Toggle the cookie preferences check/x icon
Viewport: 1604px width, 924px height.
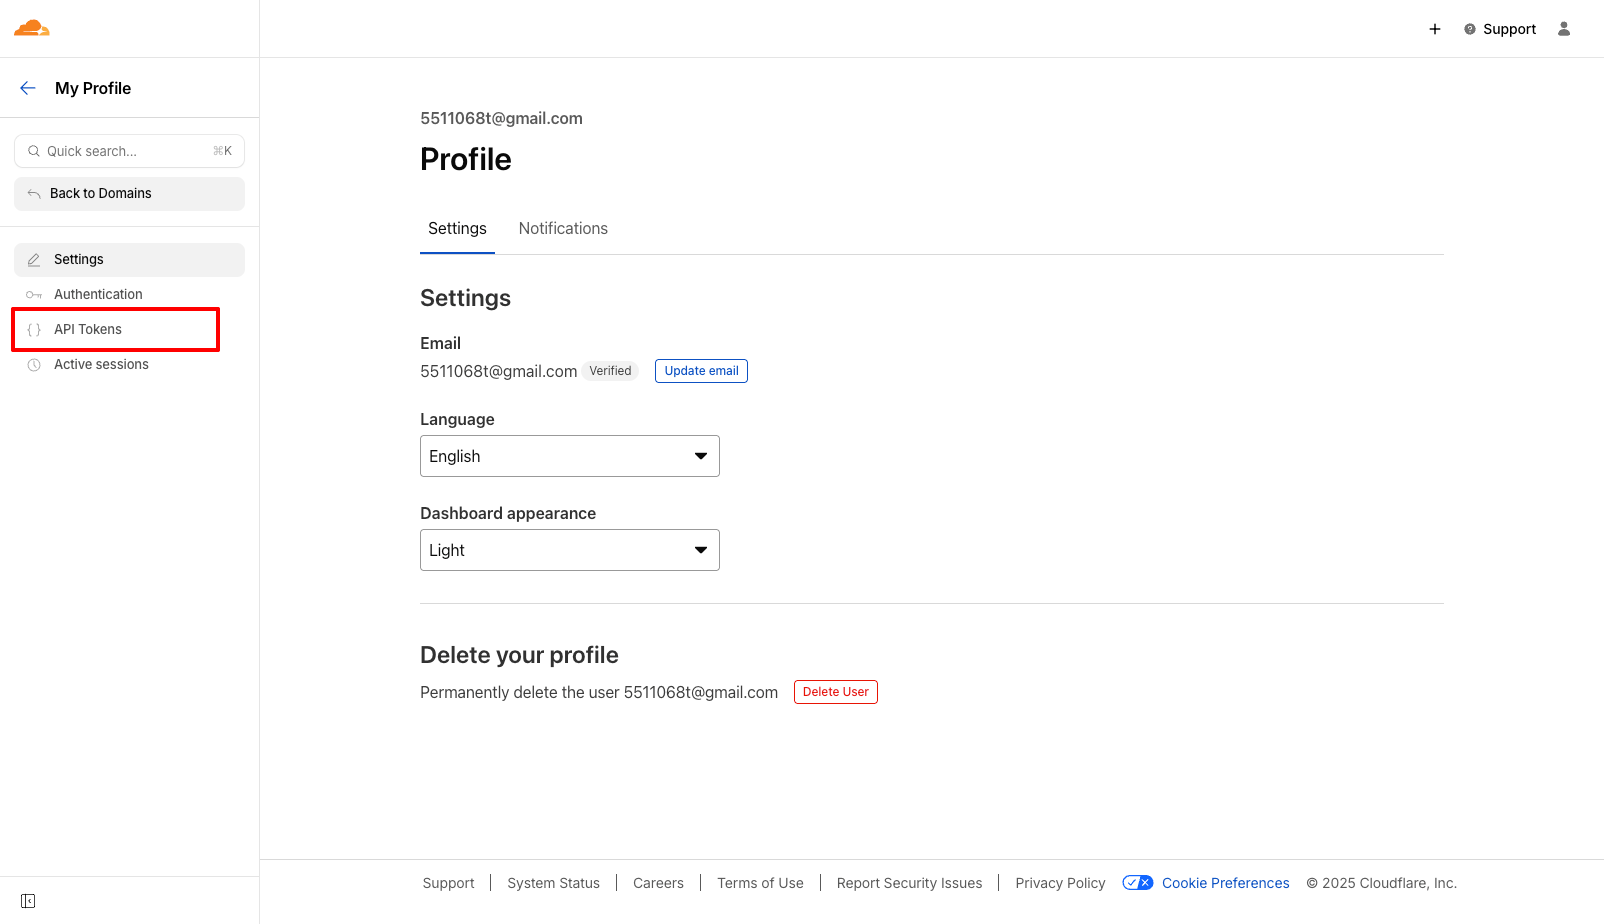pyautogui.click(x=1138, y=883)
